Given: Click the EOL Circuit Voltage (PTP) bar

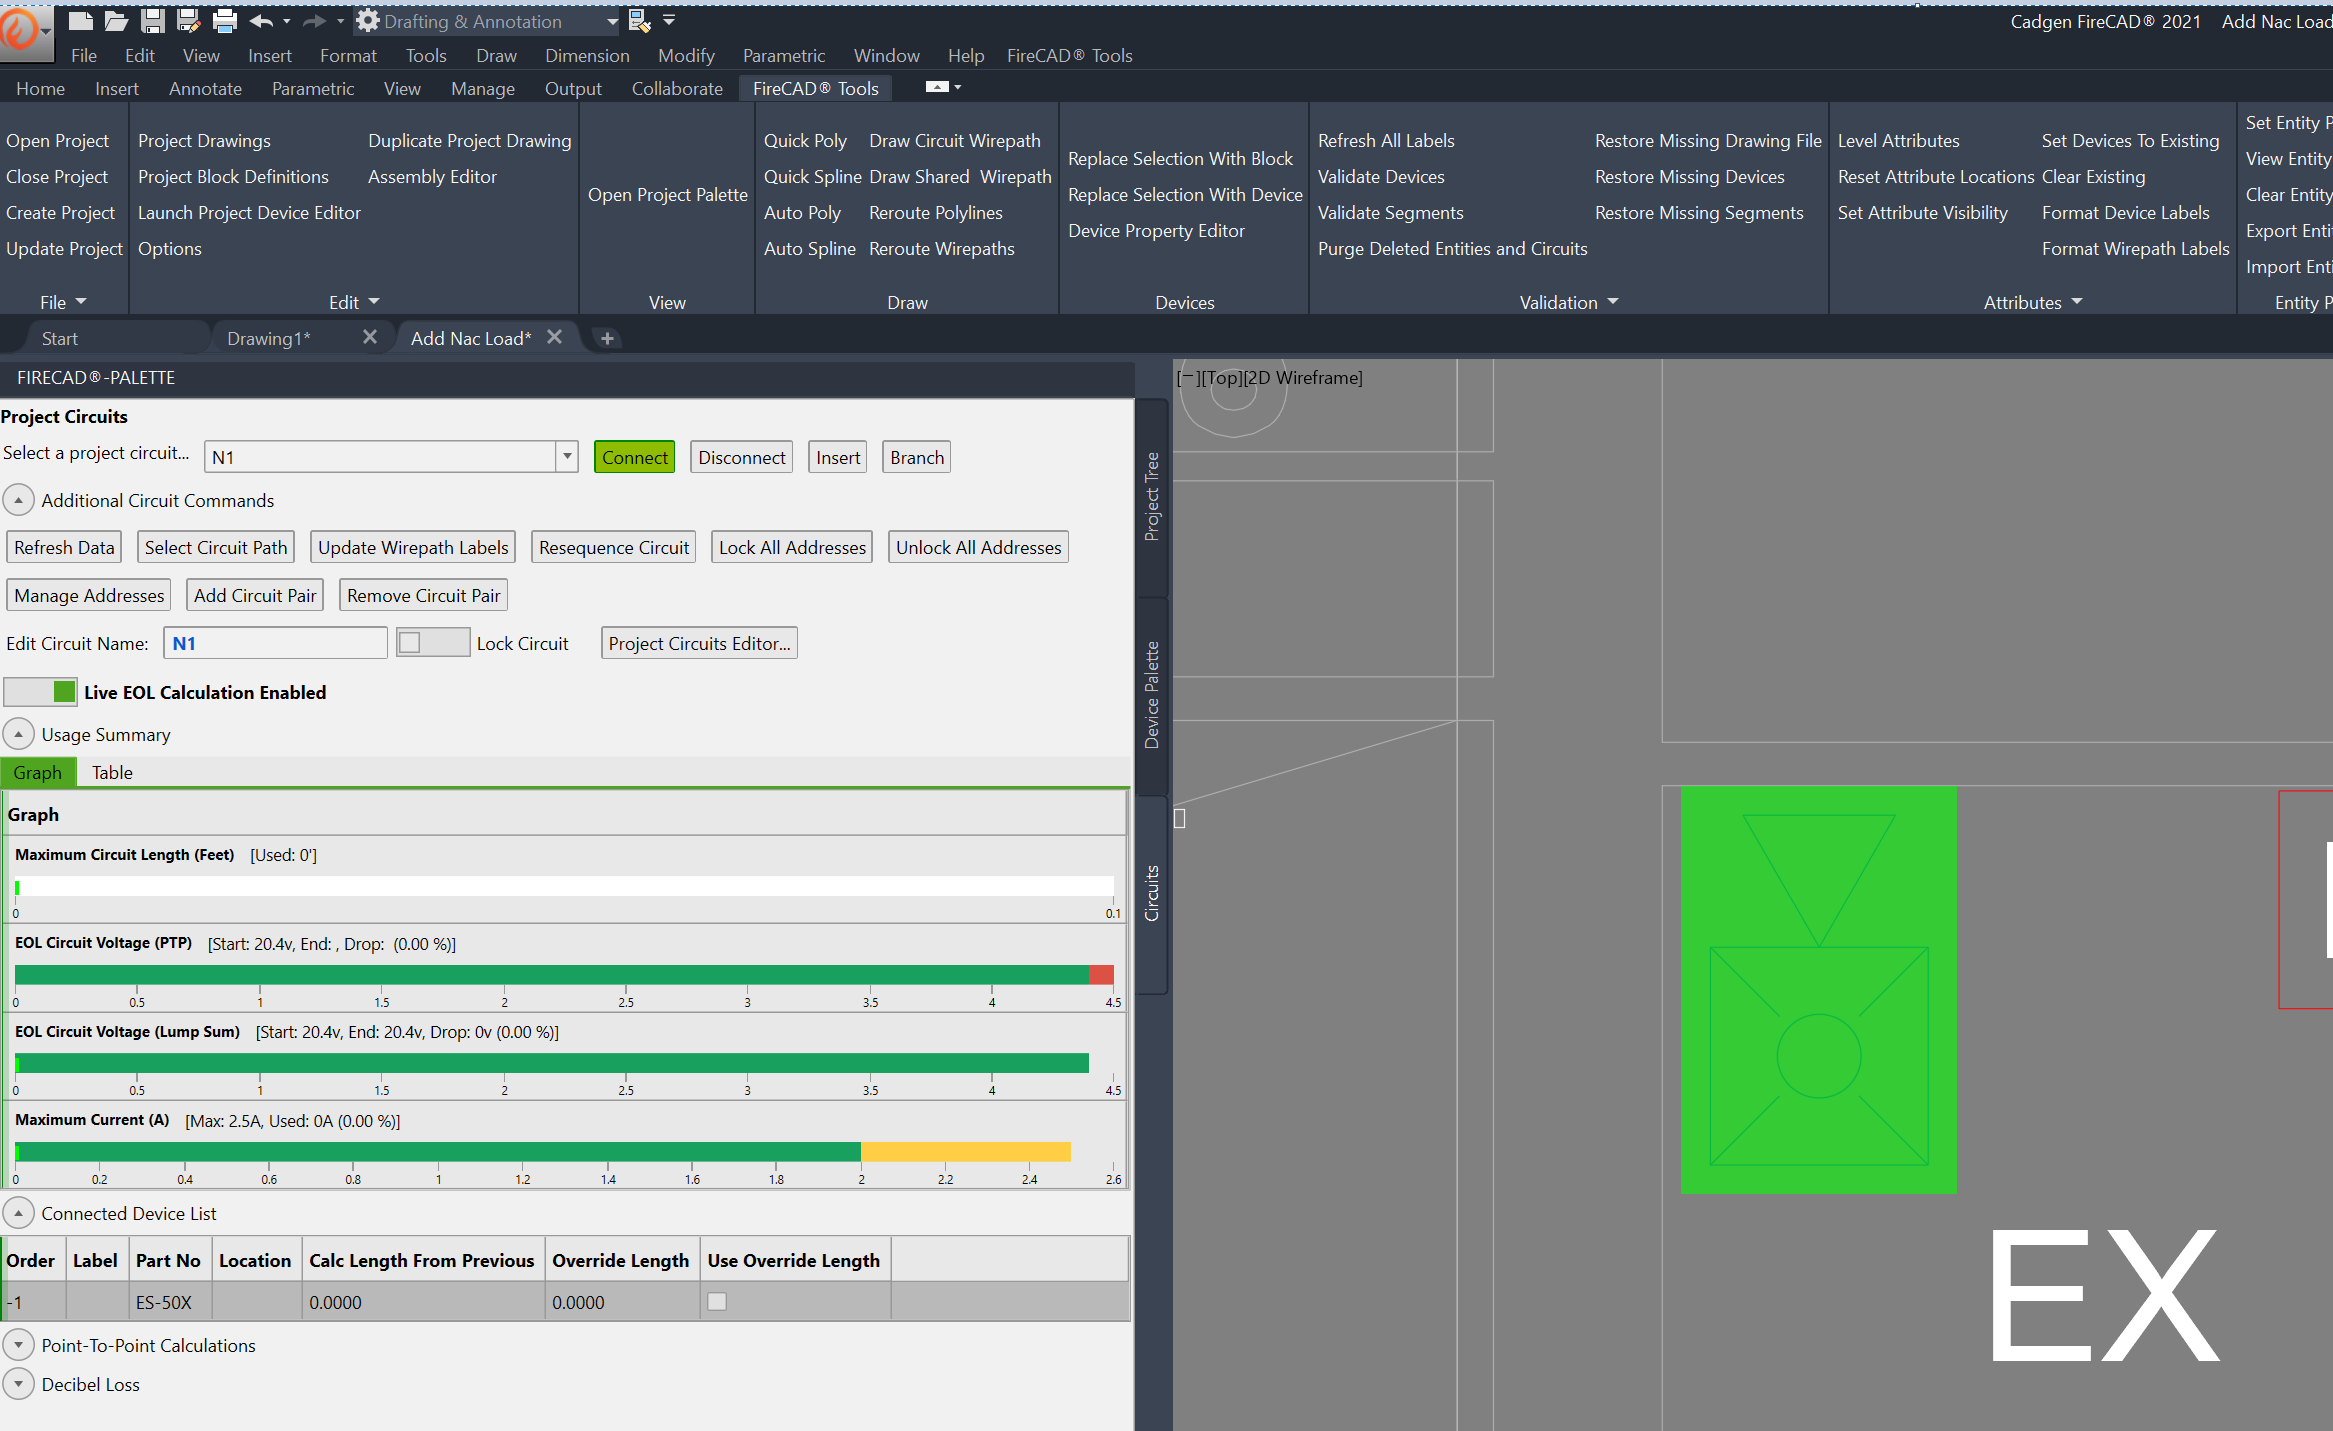Looking at the screenshot, I should point(564,974).
